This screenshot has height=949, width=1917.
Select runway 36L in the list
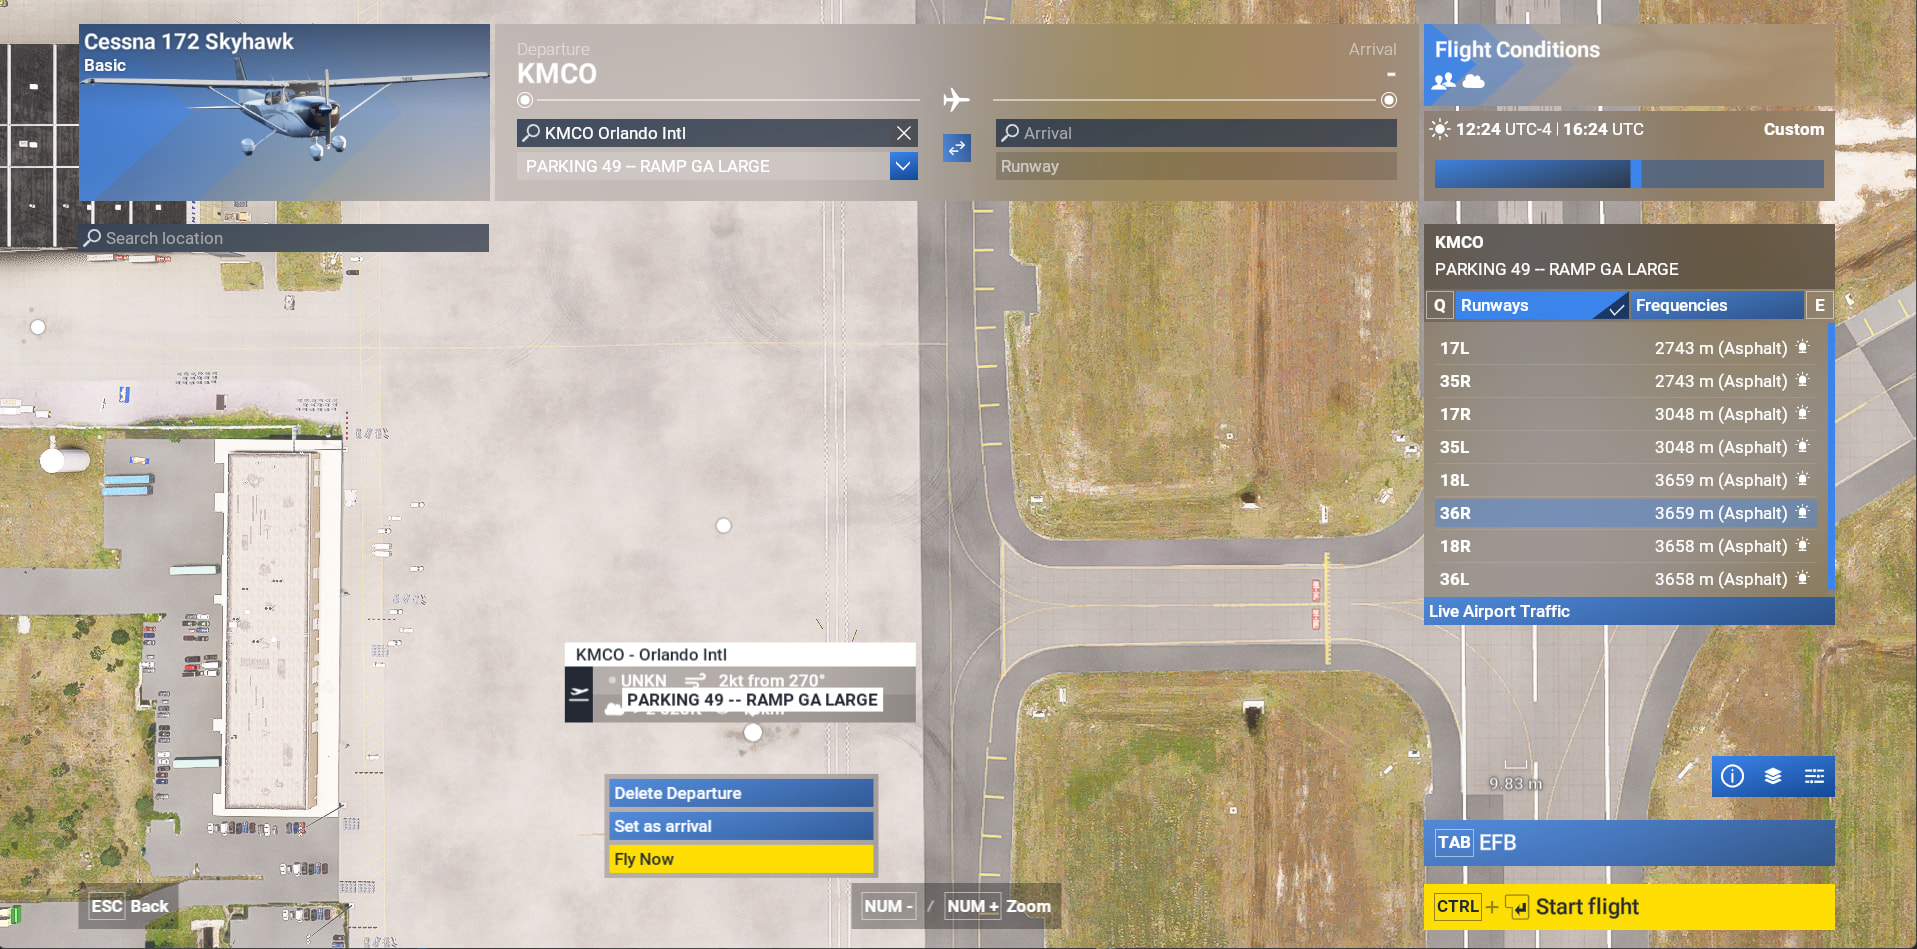click(1625, 579)
